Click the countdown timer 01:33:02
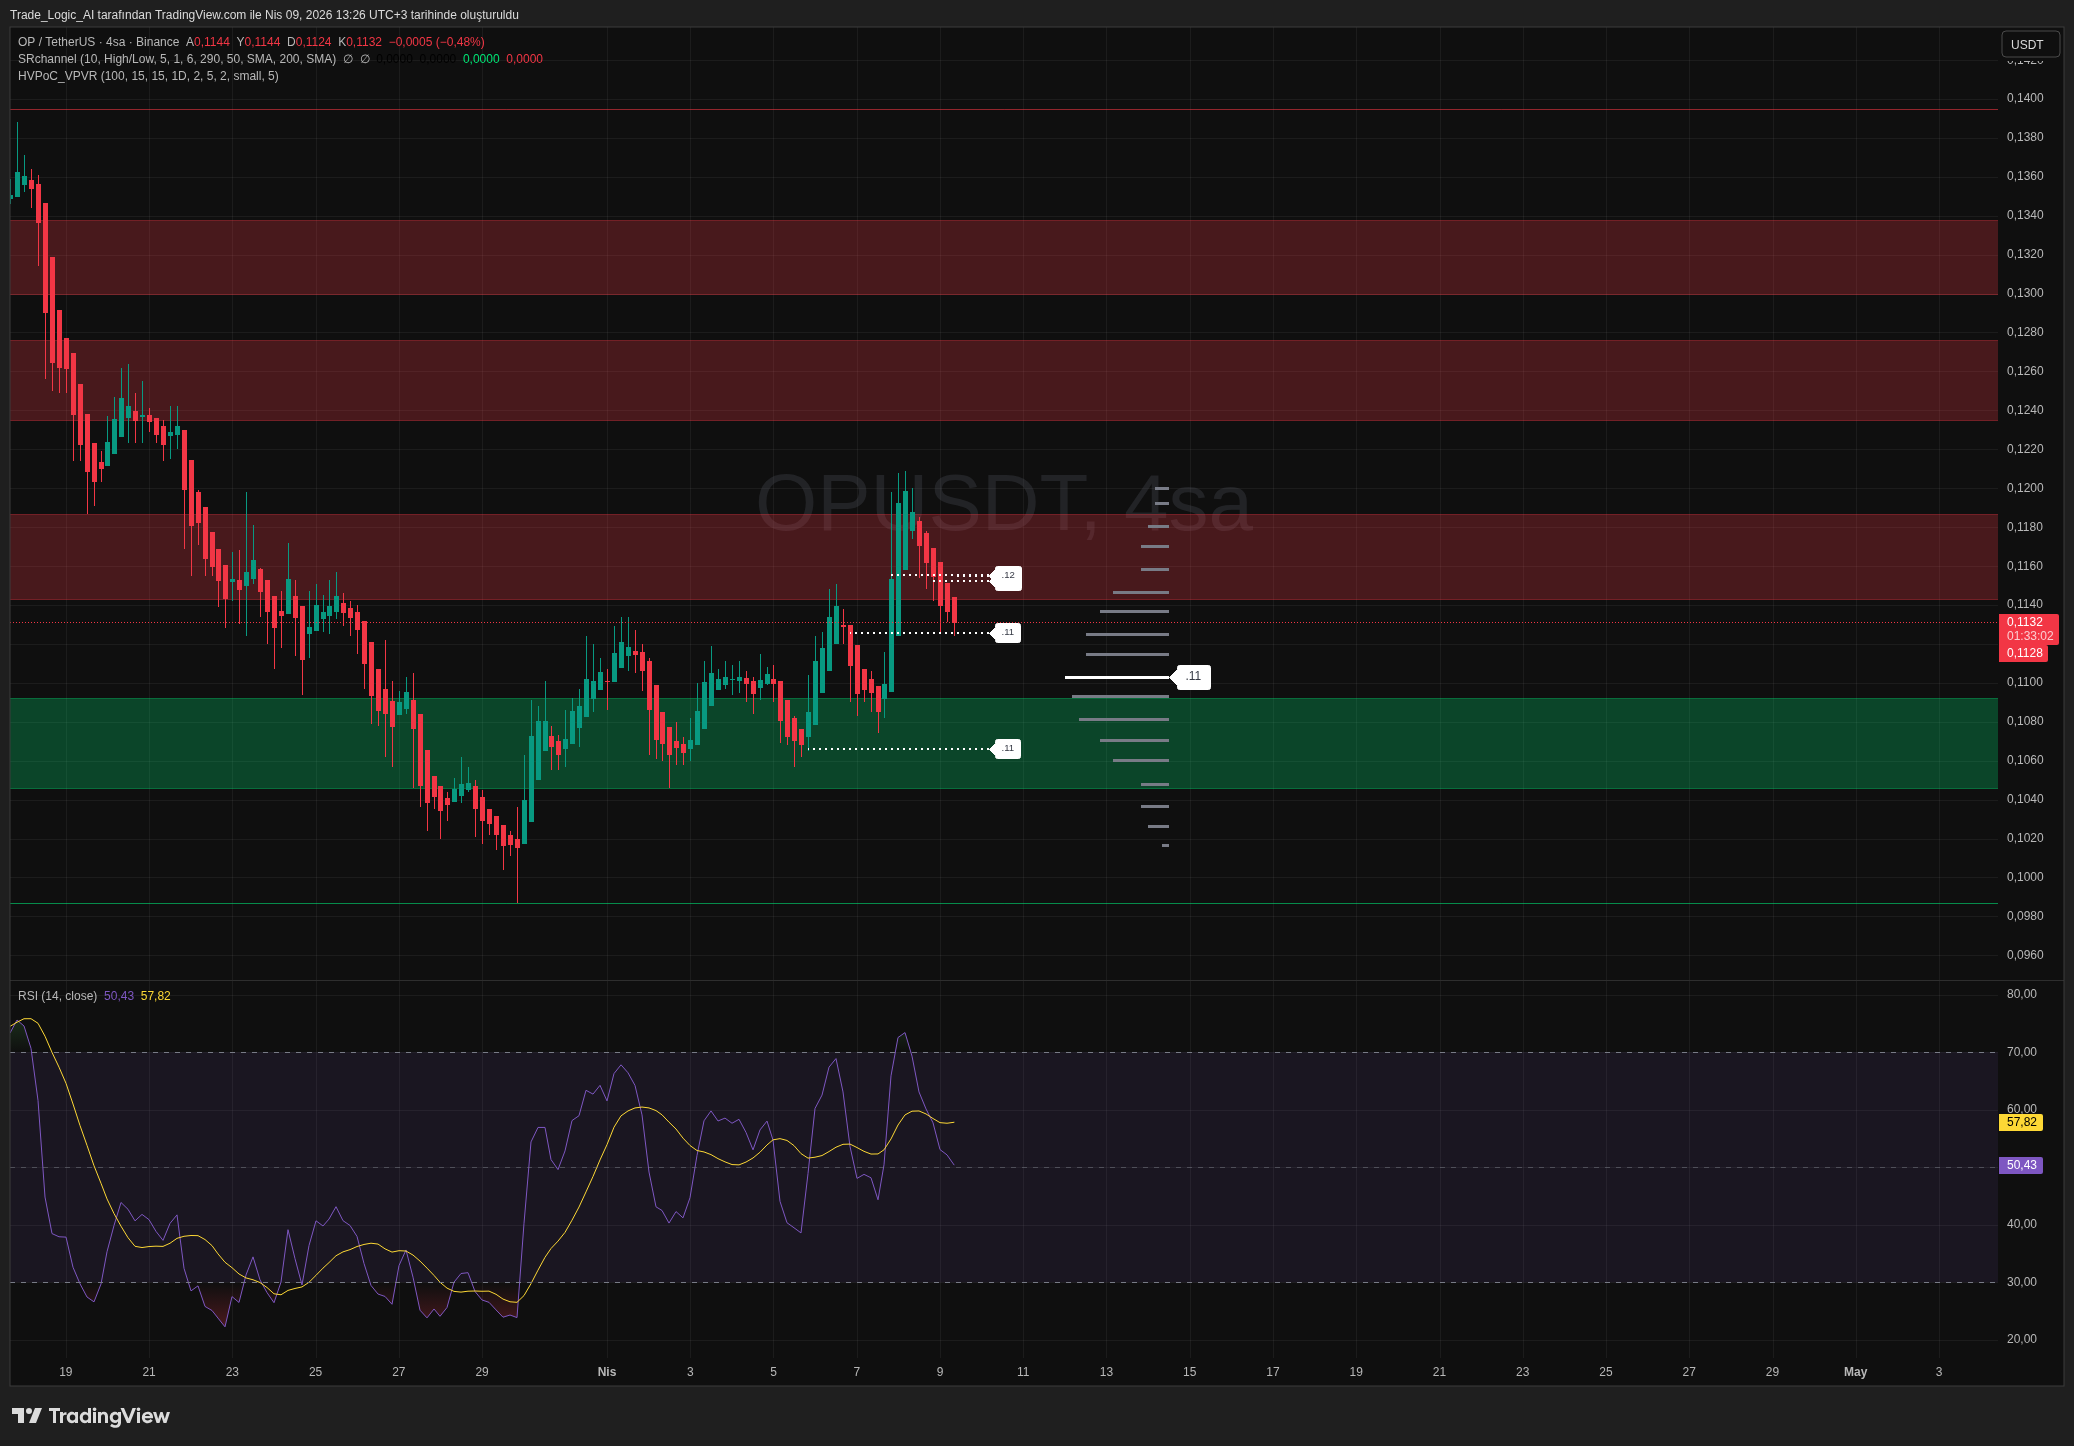This screenshot has height=1446, width=2074. click(2029, 636)
